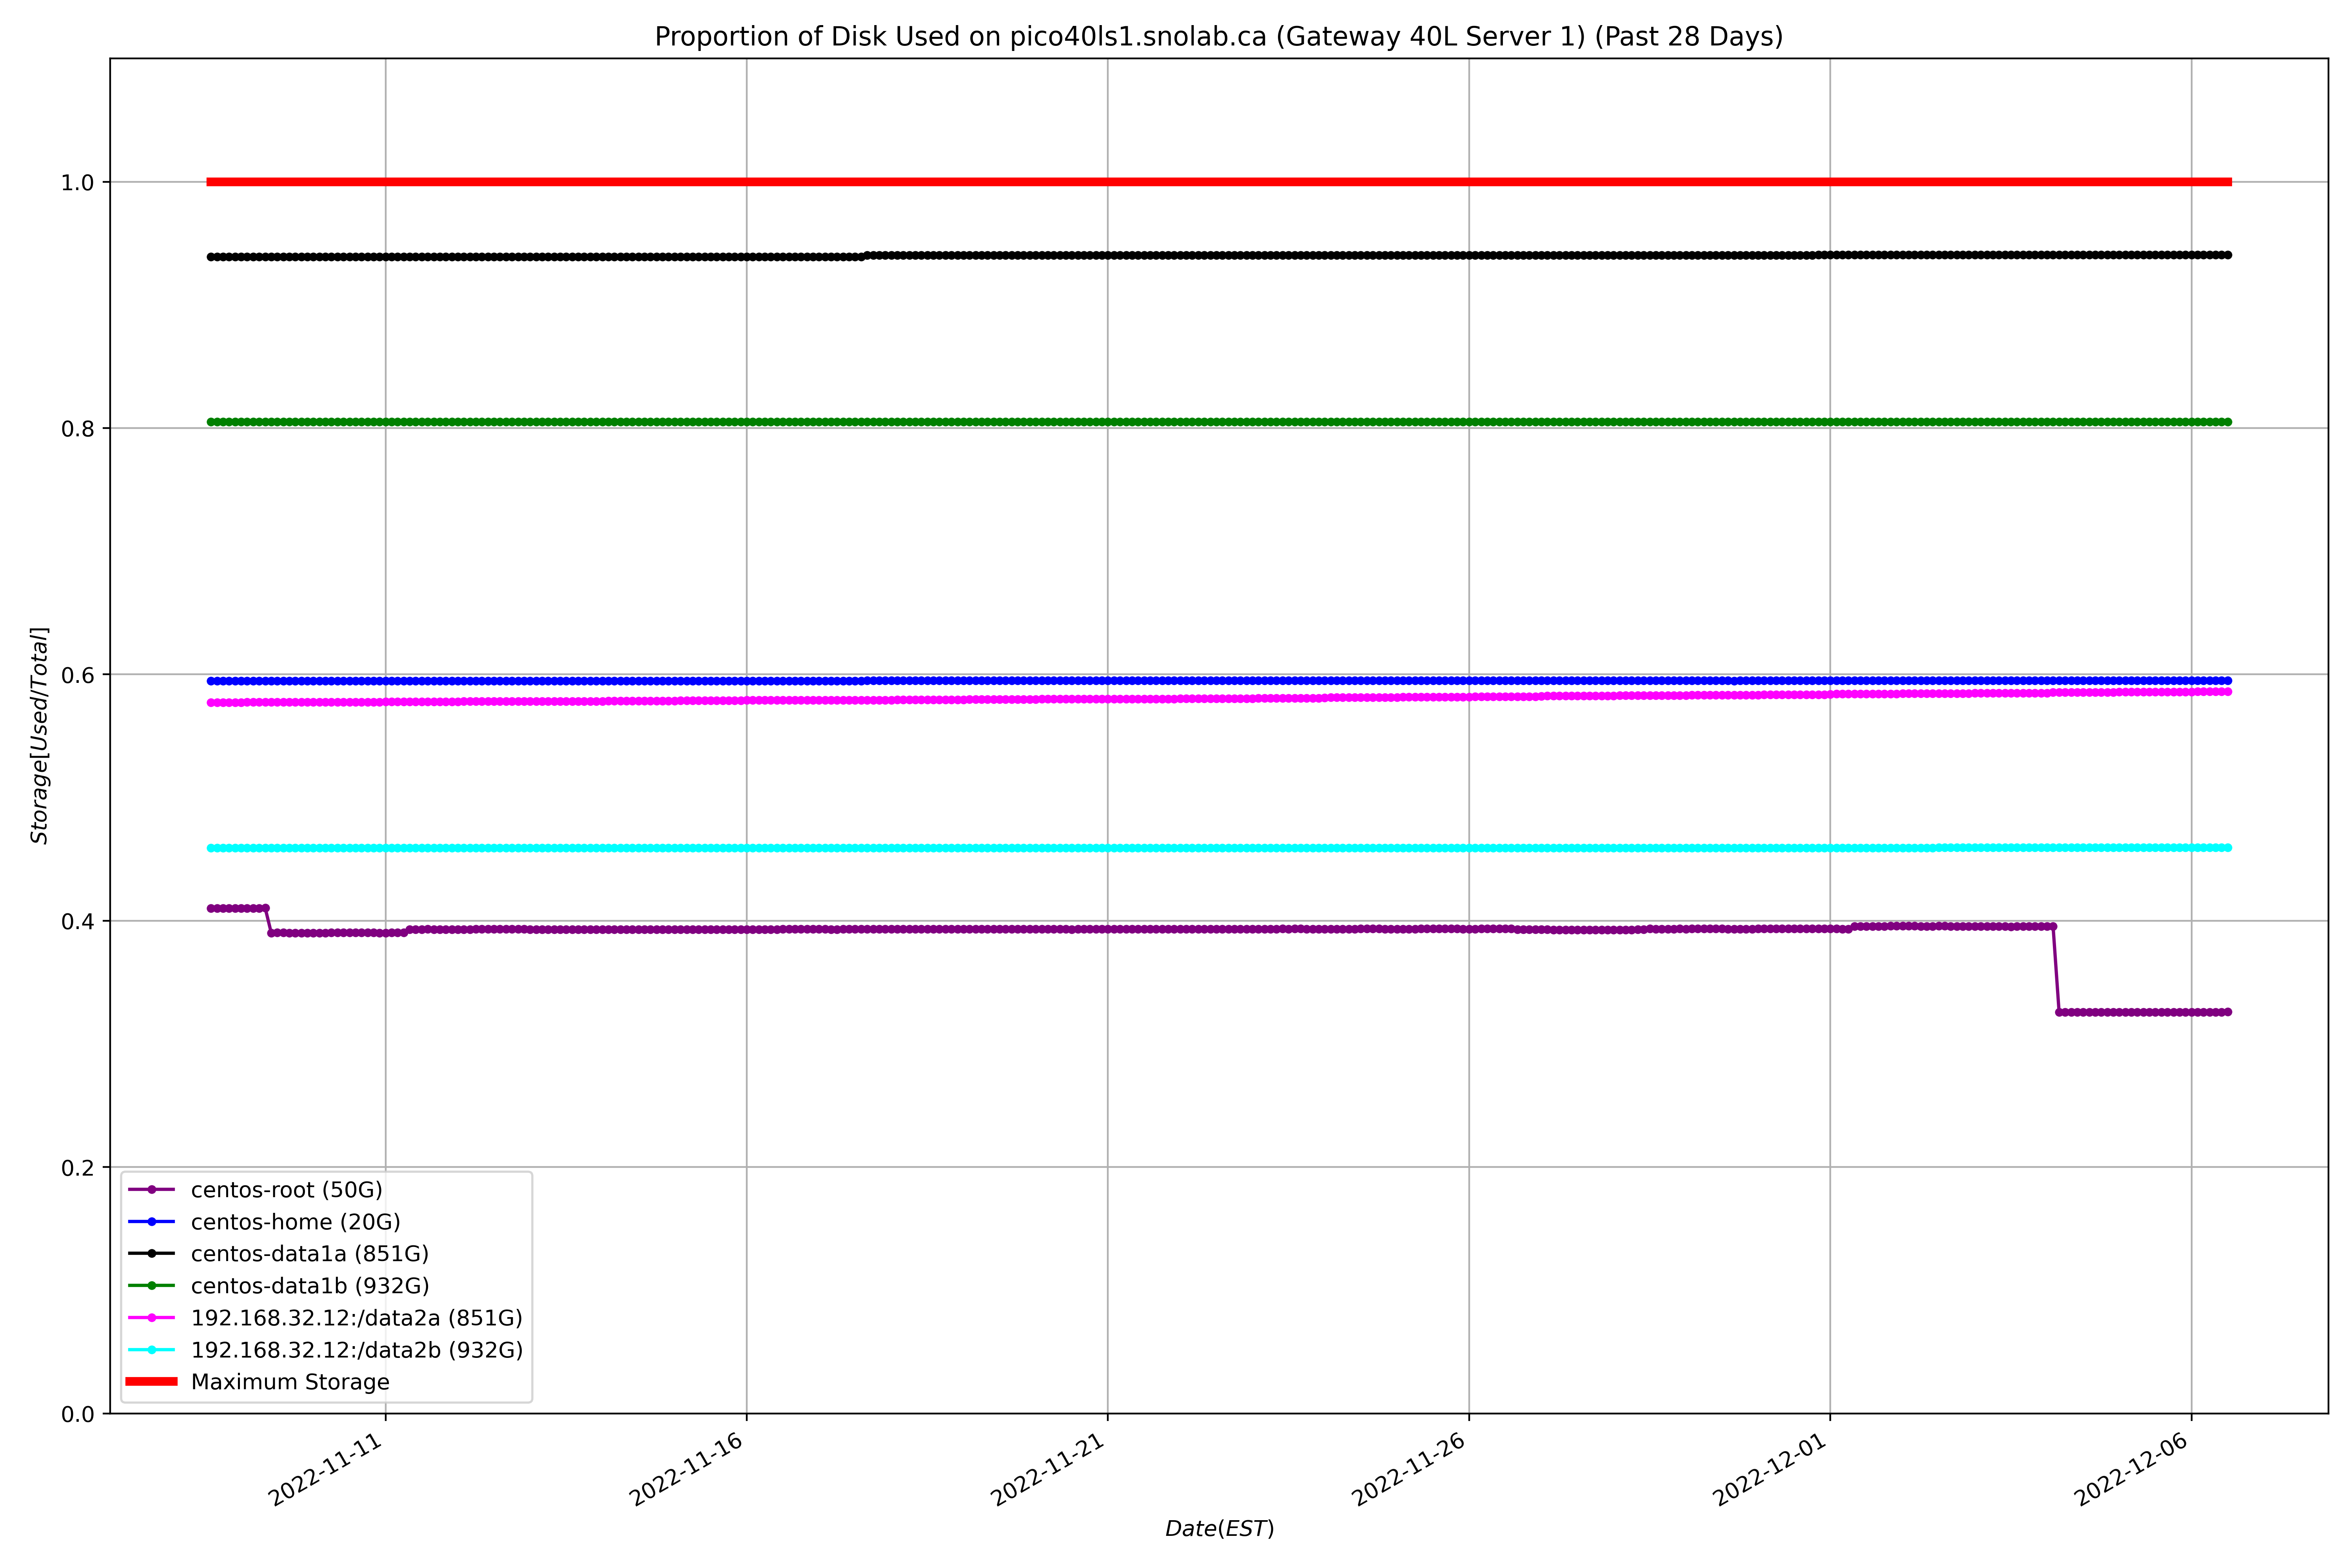Select the 'Maximum Storage' legend label
The image size is (2352, 1568).
point(290,1382)
